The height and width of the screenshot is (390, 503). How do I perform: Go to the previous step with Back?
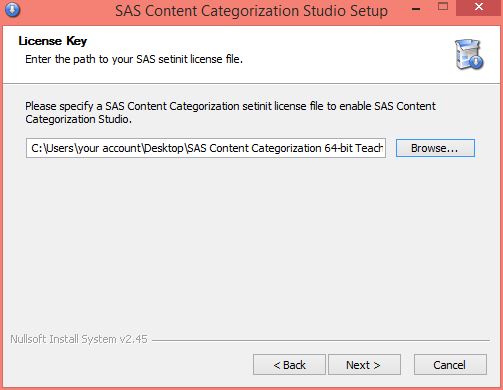pyautogui.click(x=289, y=365)
